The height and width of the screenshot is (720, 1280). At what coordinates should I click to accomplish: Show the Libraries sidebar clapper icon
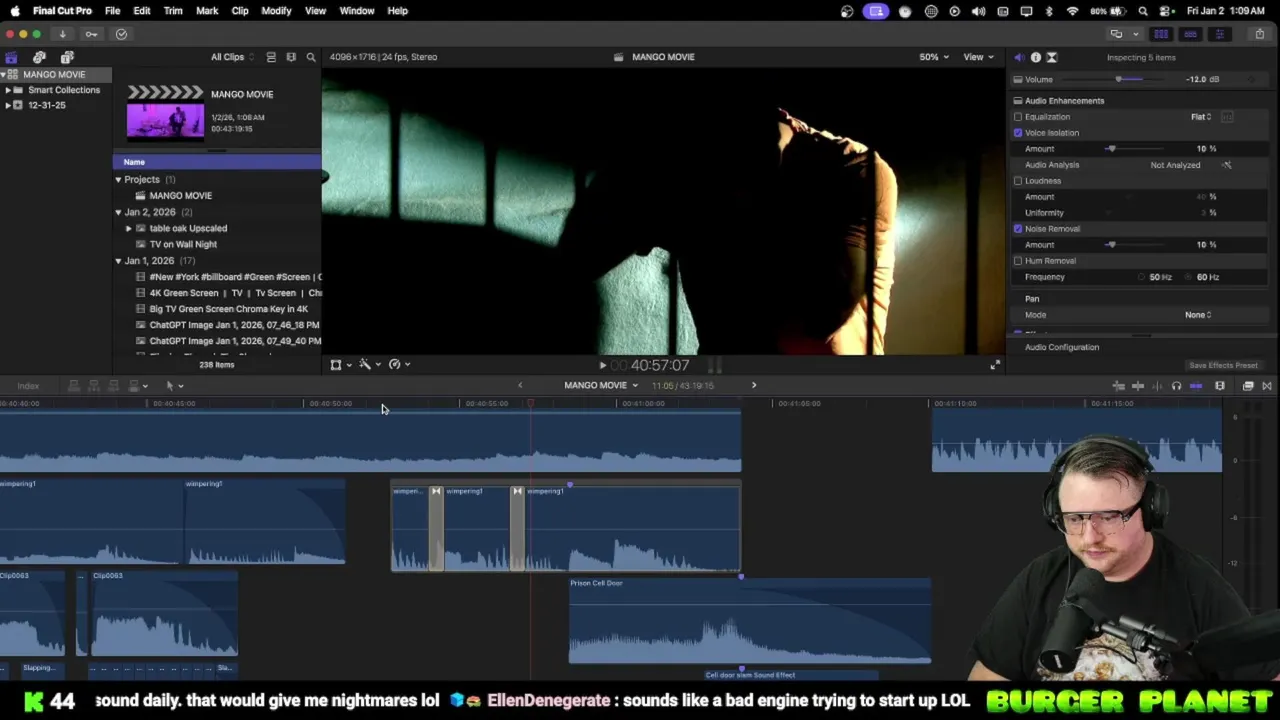(x=11, y=57)
